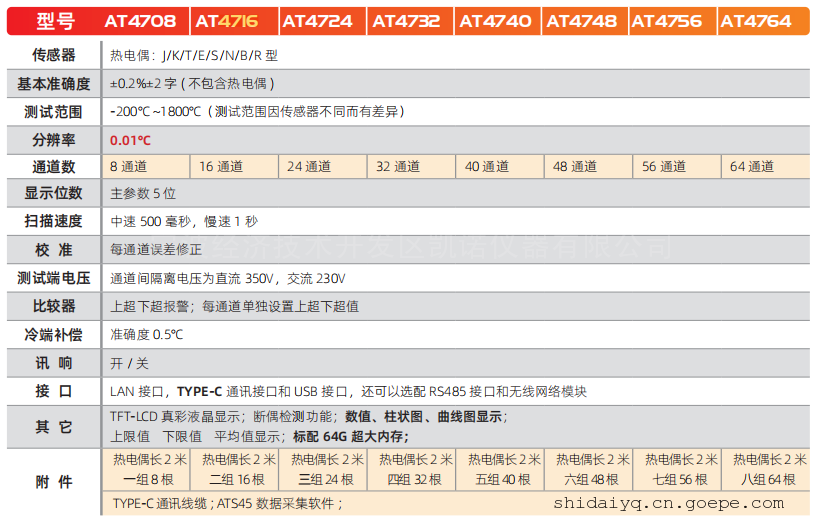817x521 pixels.
Task: Select the 冷端补偿 row label
Action: pos(53,334)
